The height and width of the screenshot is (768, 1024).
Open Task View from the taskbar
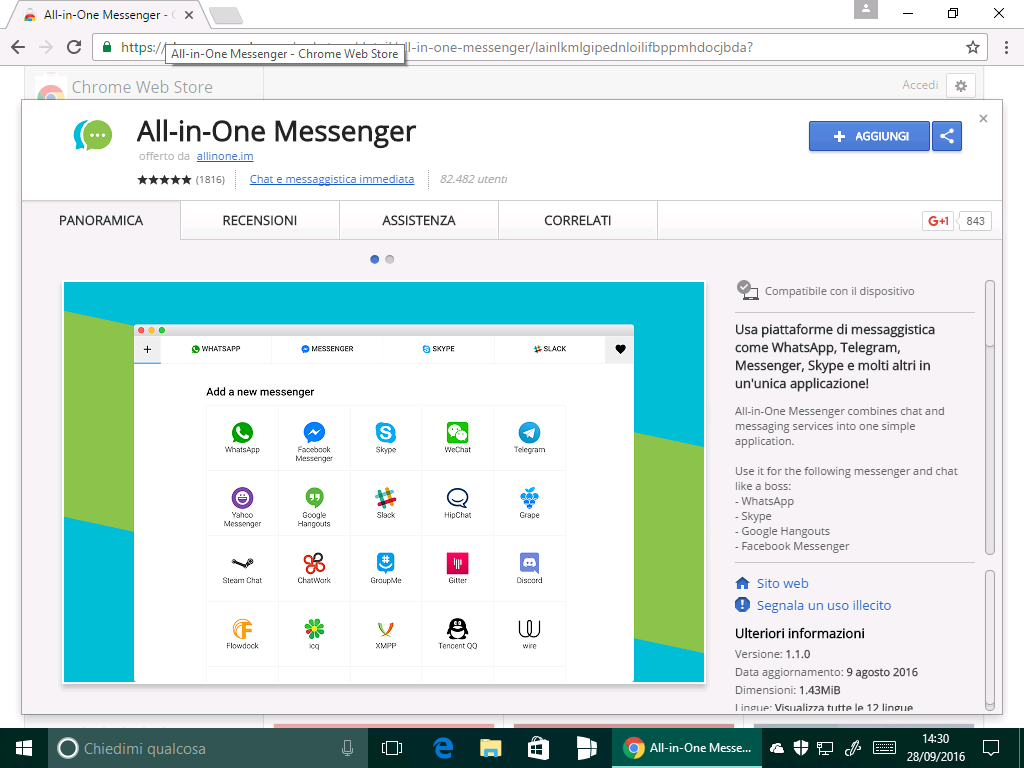pyautogui.click(x=392, y=748)
